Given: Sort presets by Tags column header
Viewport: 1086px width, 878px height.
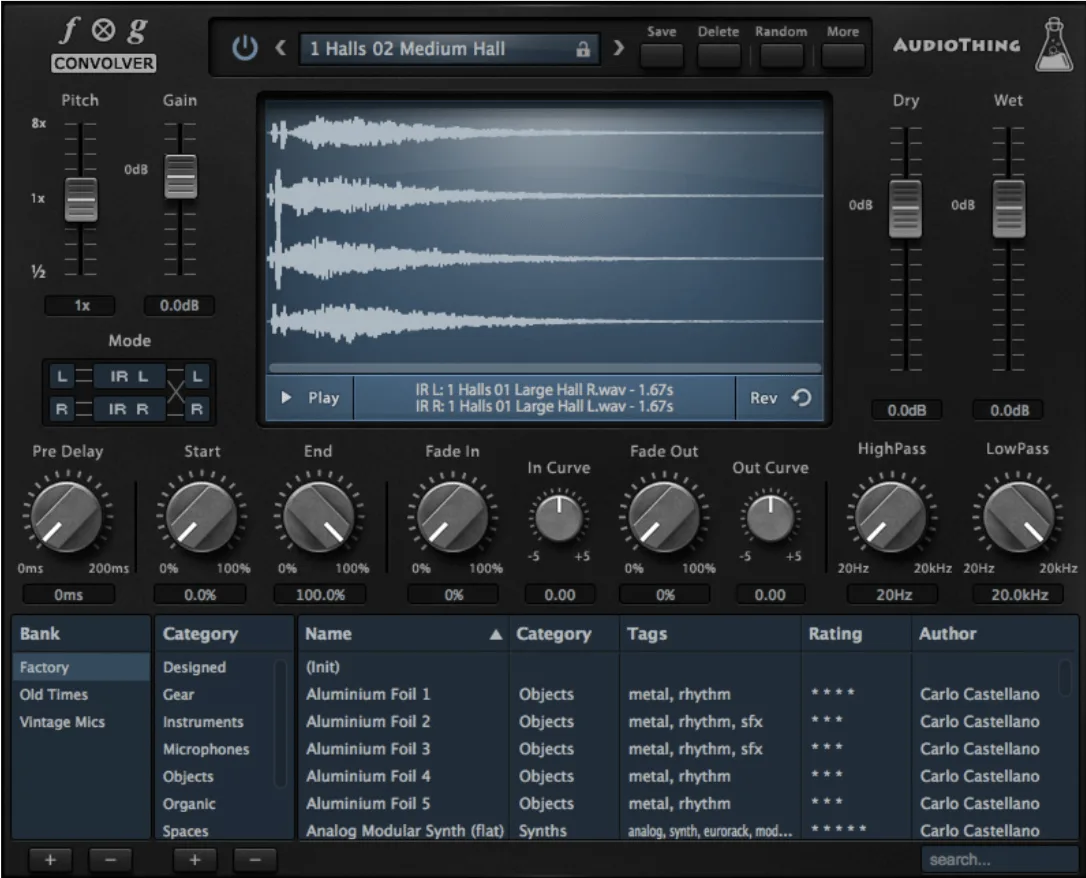Looking at the screenshot, I should (x=711, y=634).
